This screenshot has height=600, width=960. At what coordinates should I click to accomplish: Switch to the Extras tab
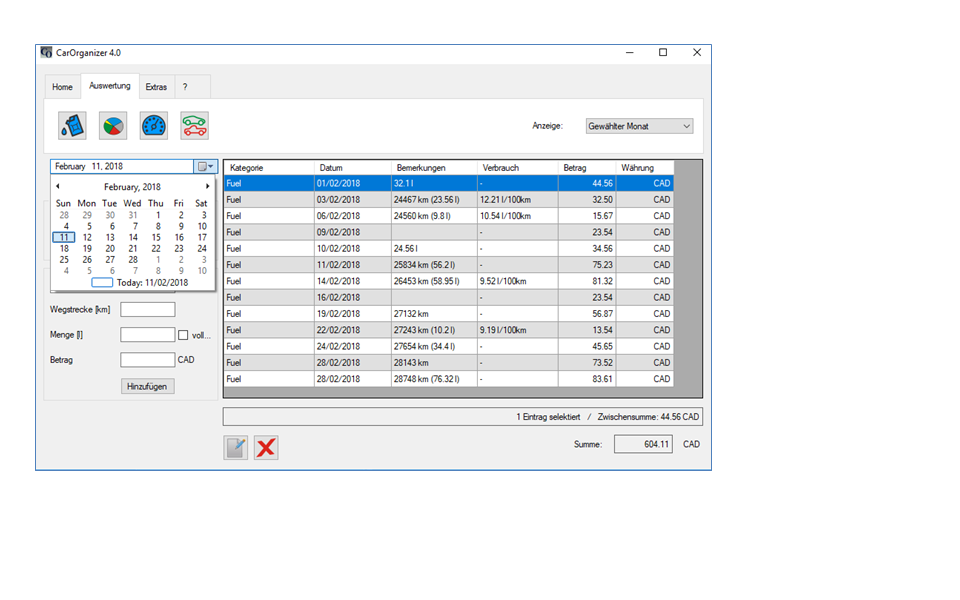pos(156,87)
